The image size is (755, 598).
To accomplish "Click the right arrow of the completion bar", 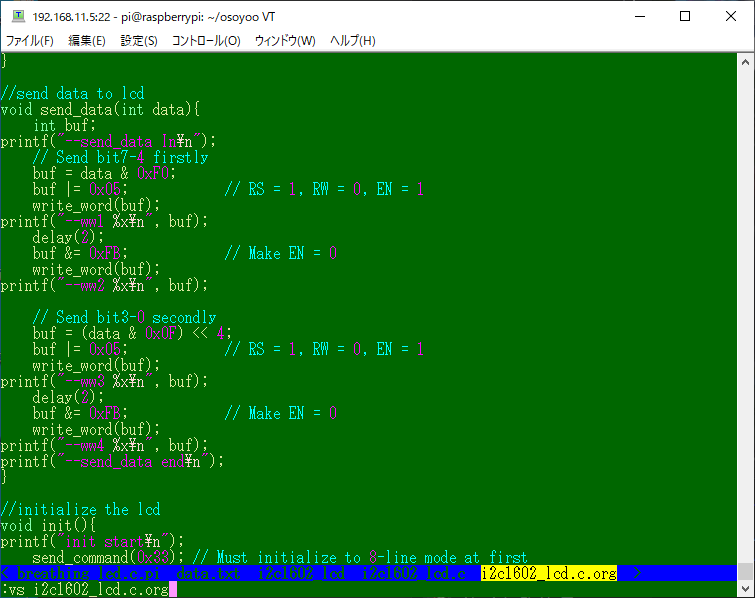I will coord(637,573).
